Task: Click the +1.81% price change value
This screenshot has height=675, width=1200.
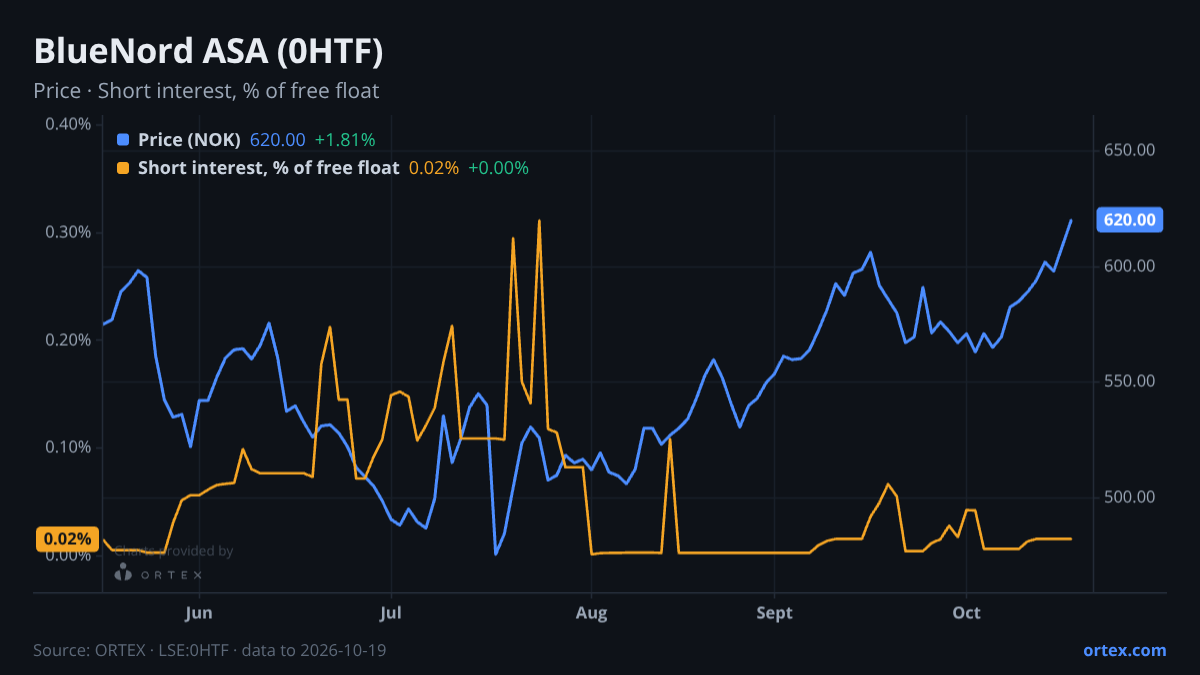Action: (x=345, y=140)
